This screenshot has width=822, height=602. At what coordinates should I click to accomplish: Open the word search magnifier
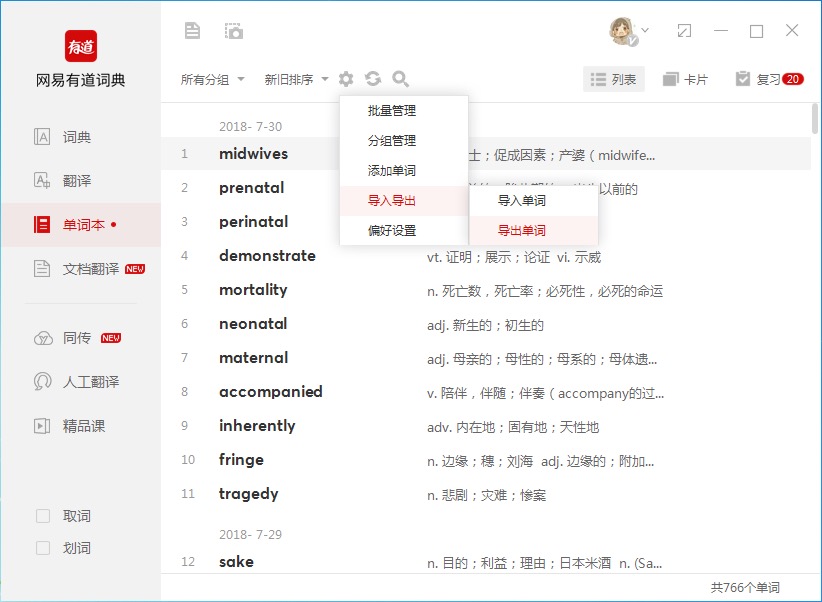click(x=401, y=79)
